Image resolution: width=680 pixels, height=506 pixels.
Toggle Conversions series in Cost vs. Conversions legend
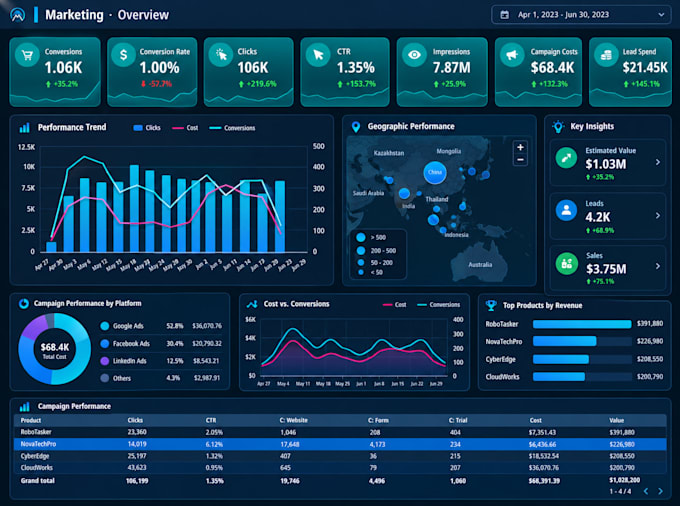[438, 305]
